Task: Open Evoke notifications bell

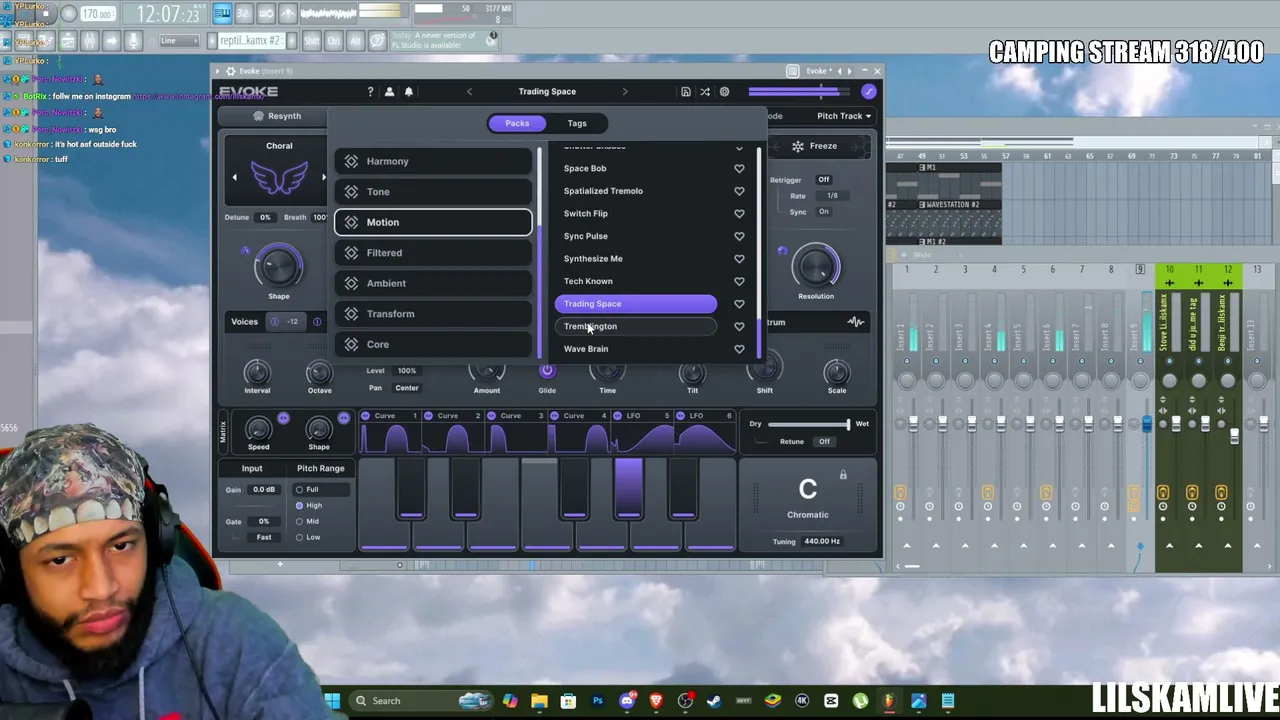Action: (x=408, y=92)
